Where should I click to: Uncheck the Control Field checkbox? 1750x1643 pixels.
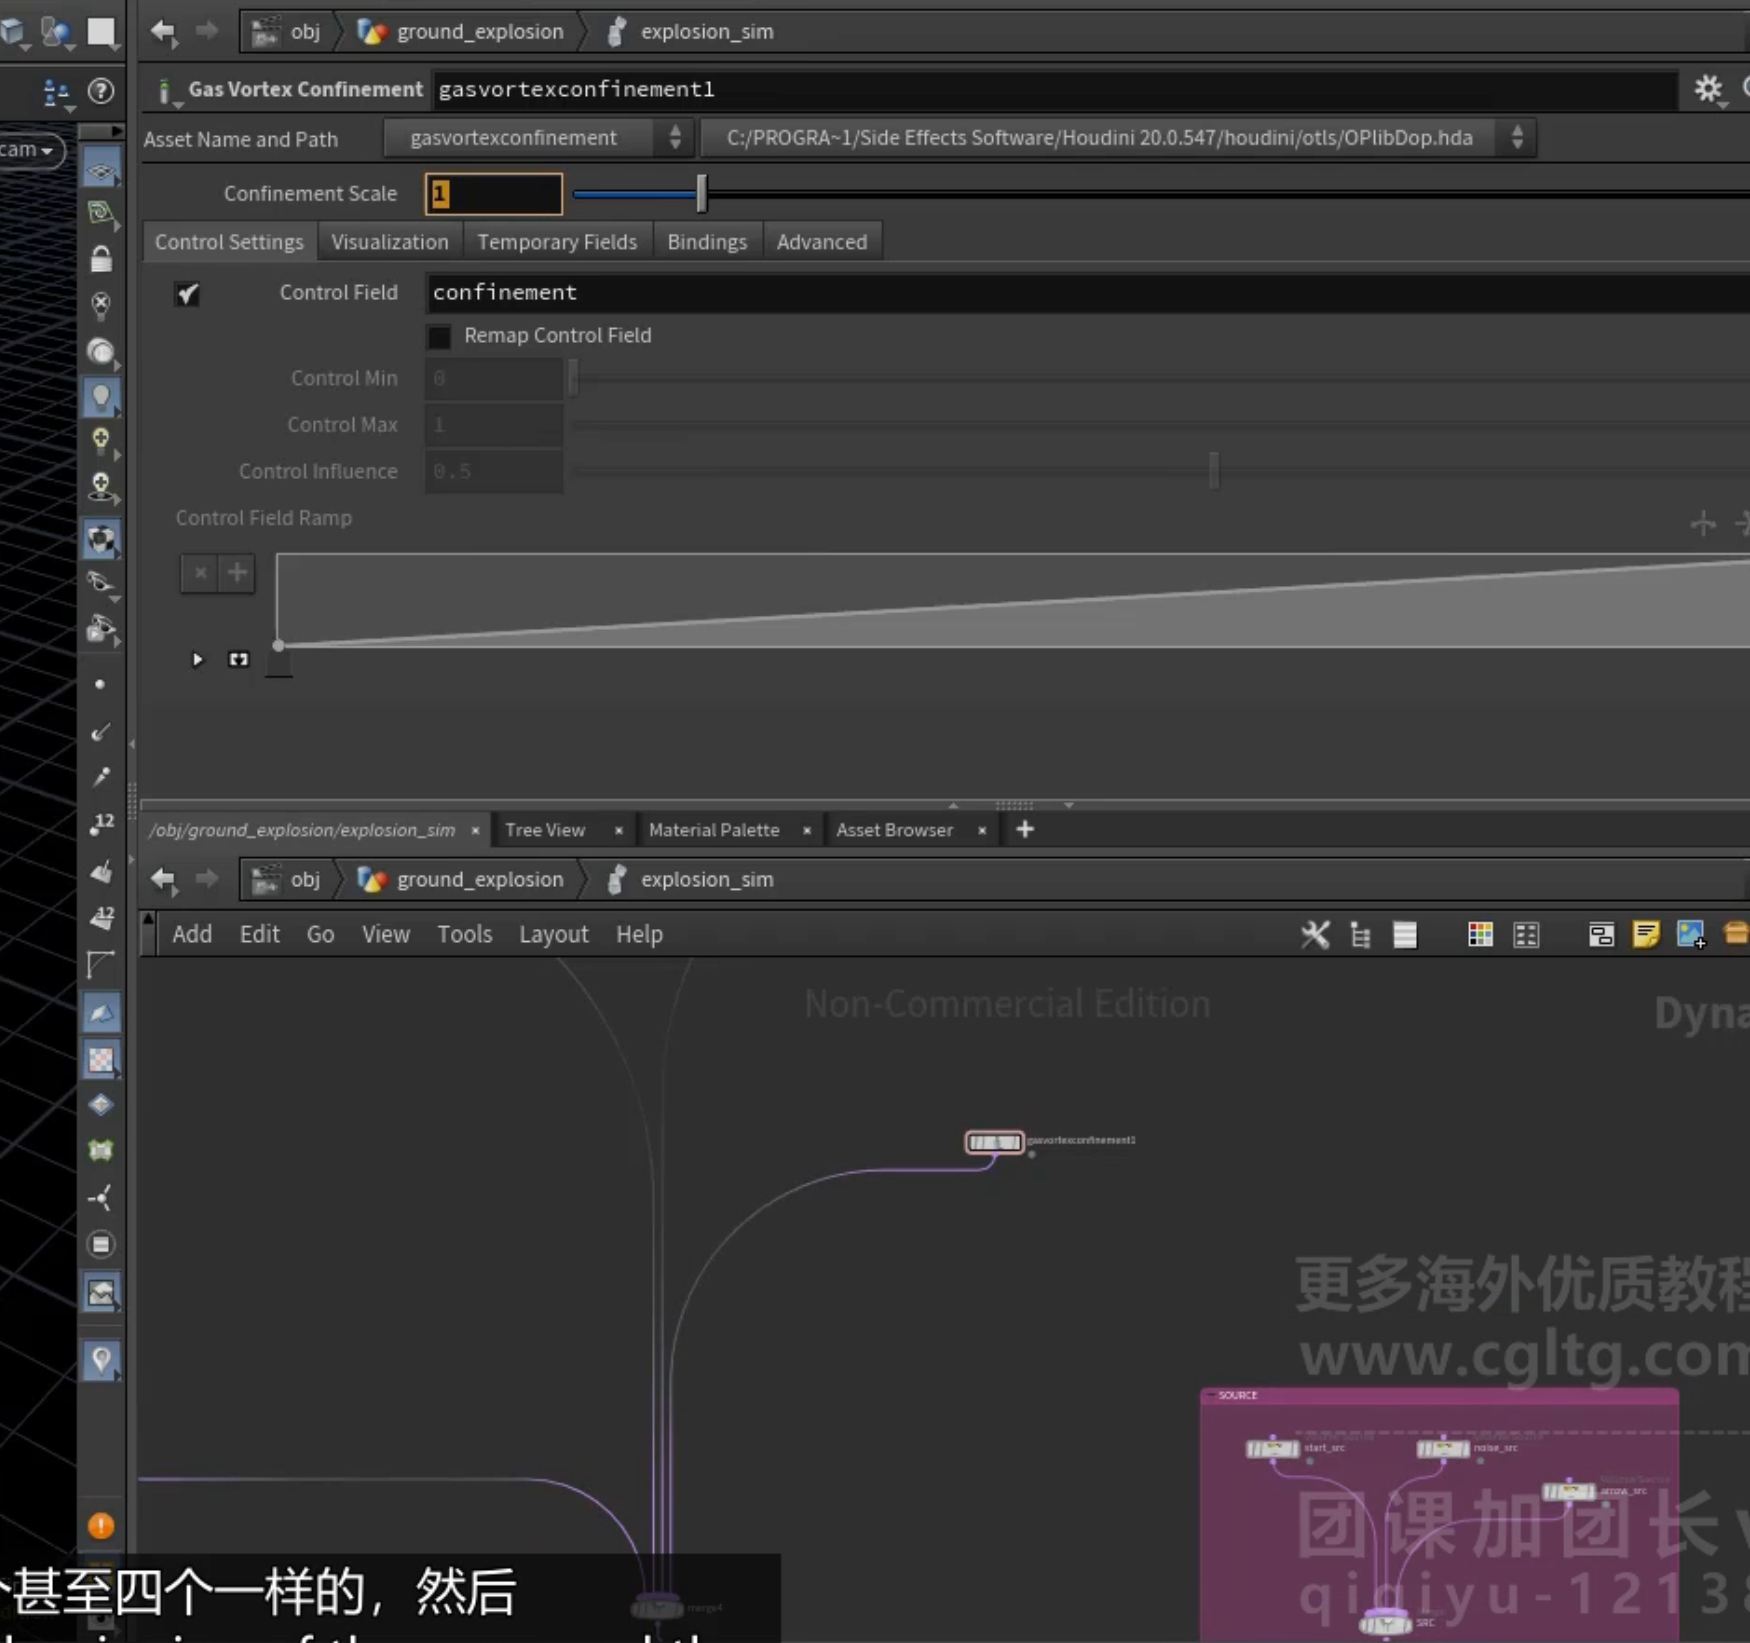(x=188, y=293)
